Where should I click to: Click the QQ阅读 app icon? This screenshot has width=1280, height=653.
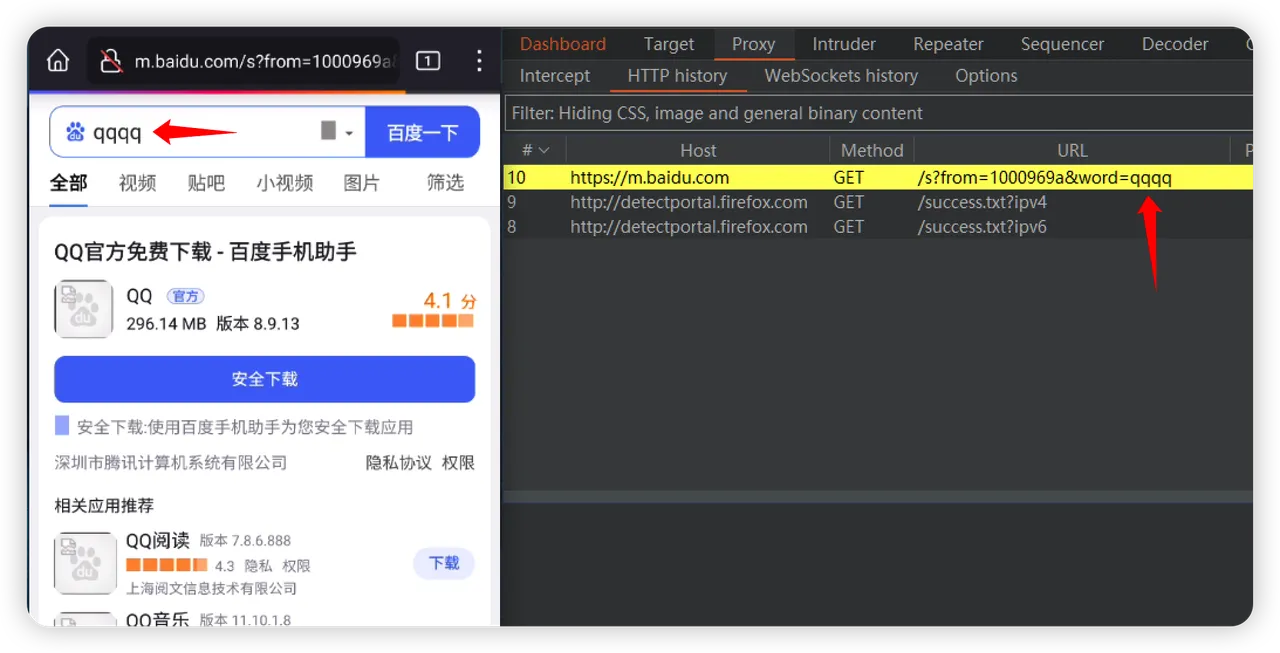click(84, 562)
